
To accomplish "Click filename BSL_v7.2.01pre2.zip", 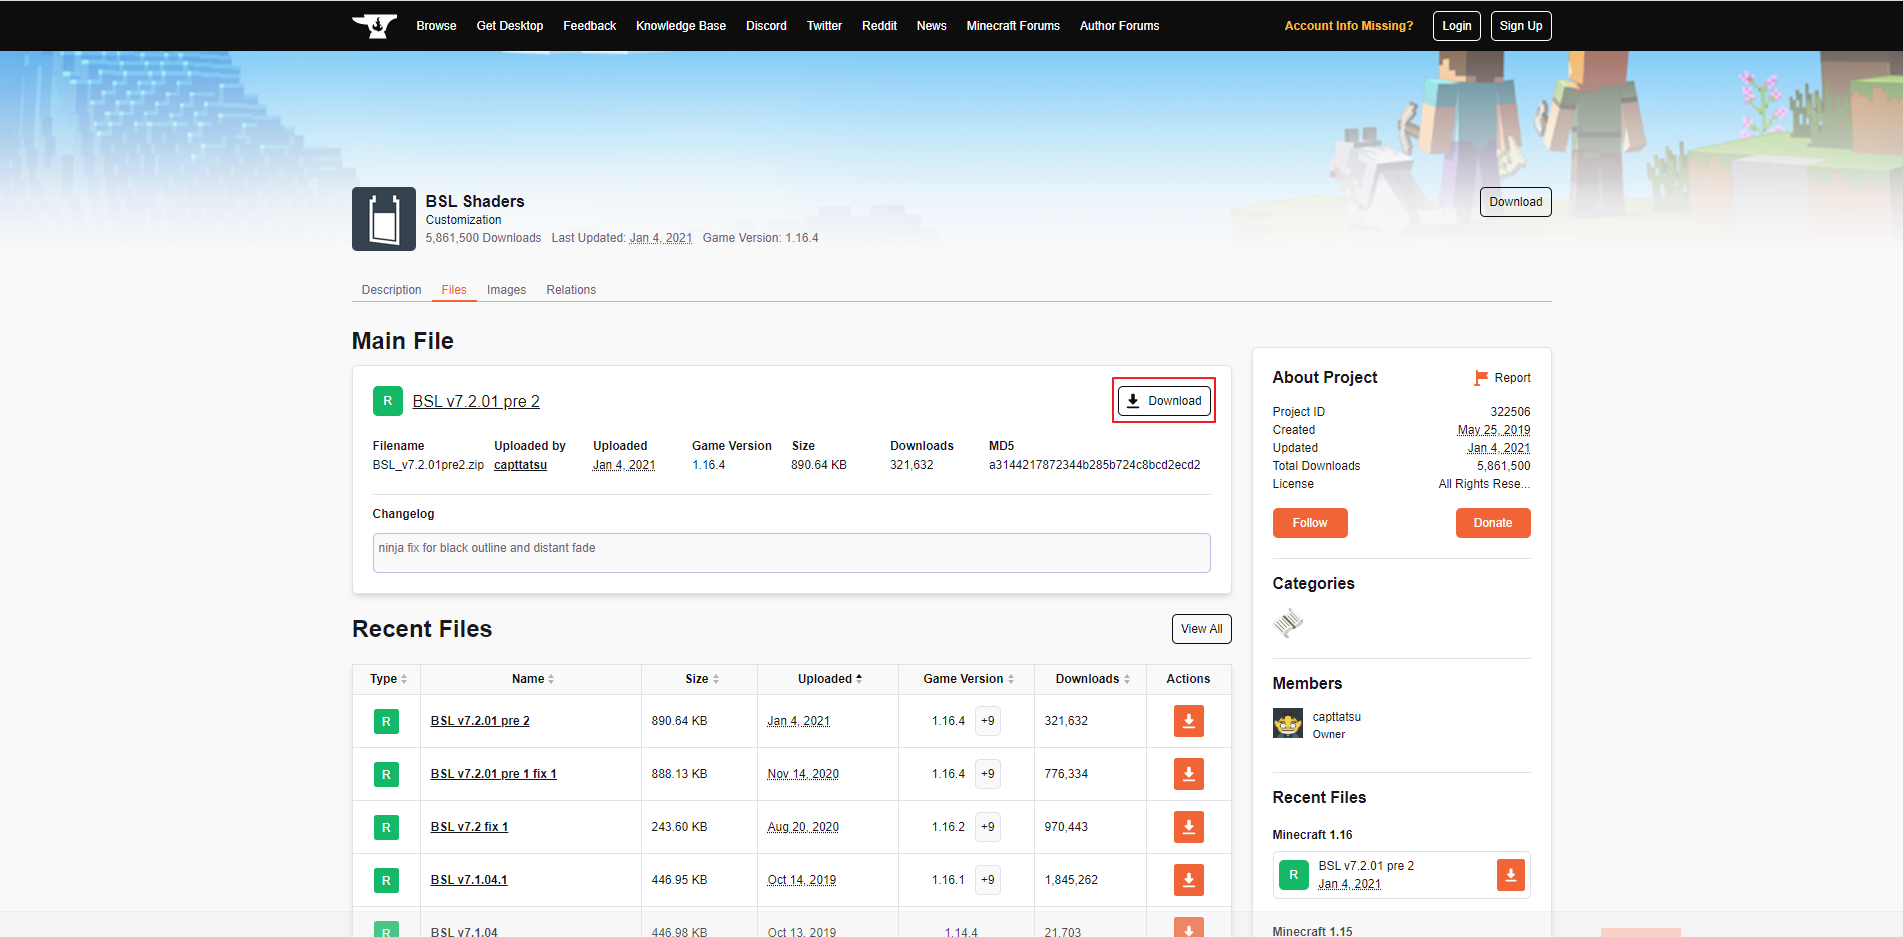I will 428,465.
